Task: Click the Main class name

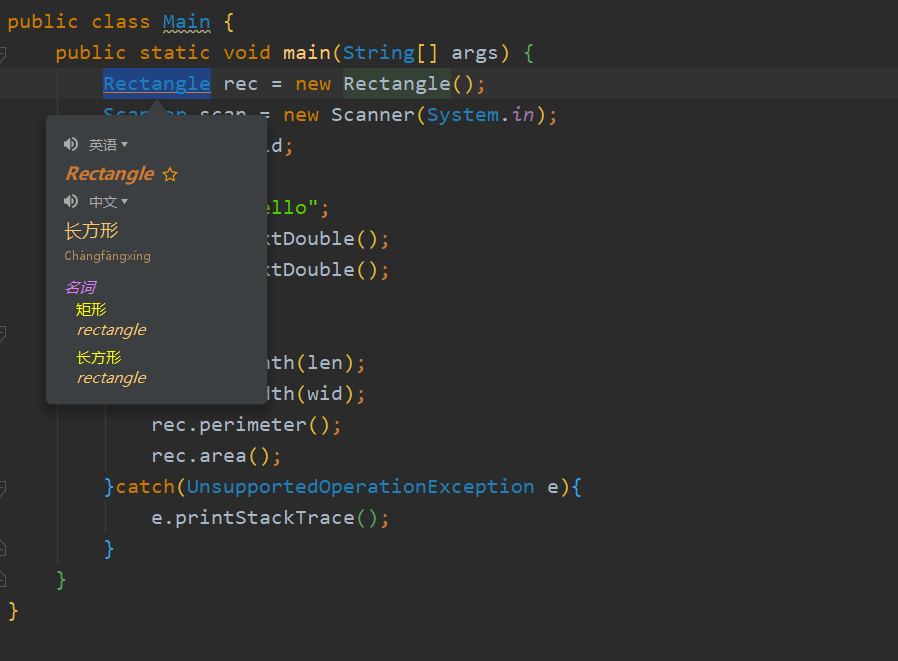Action: [x=187, y=22]
